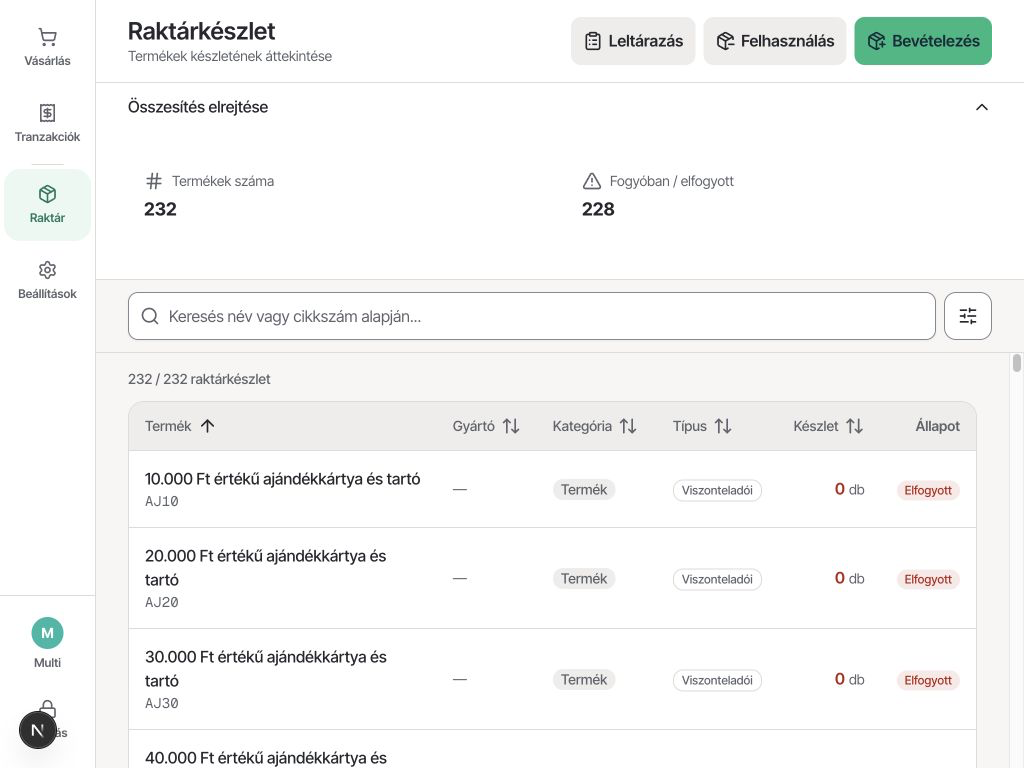Click Viszonteladói badge in AJ20 row

tap(717, 579)
